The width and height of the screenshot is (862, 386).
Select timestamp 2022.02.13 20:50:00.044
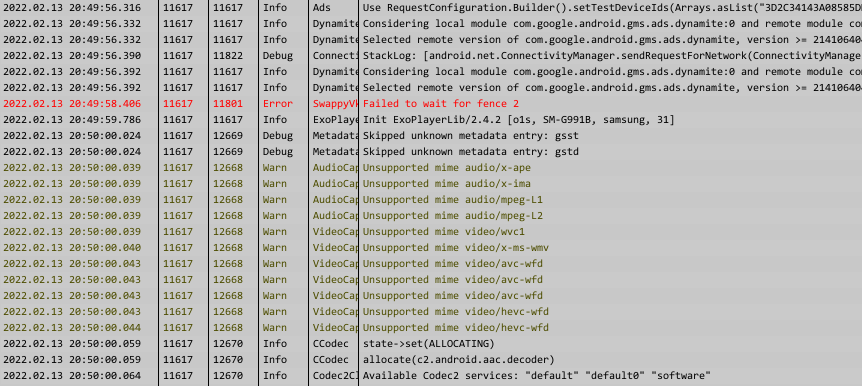(72, 327)
